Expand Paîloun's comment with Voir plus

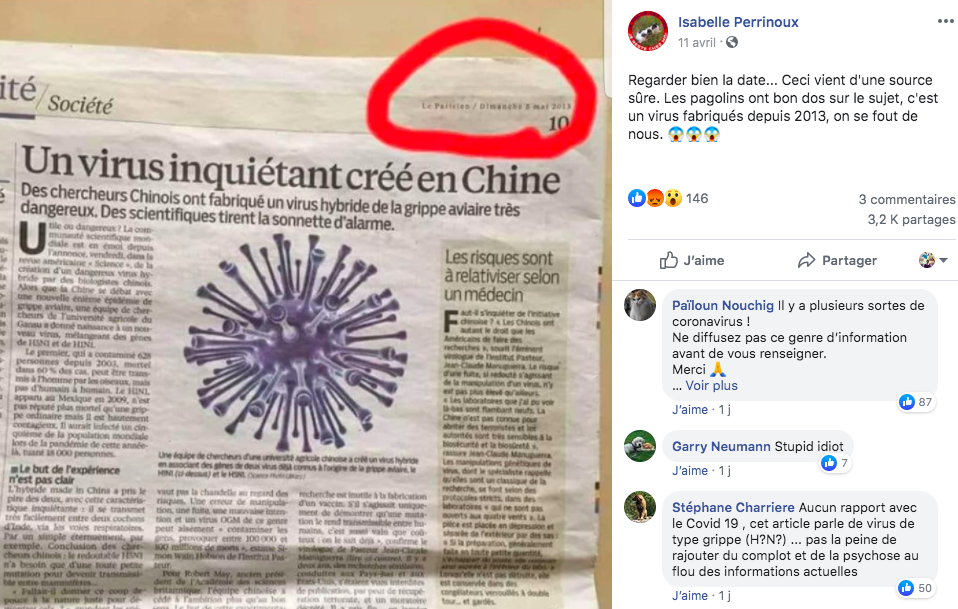pos(711,385)
